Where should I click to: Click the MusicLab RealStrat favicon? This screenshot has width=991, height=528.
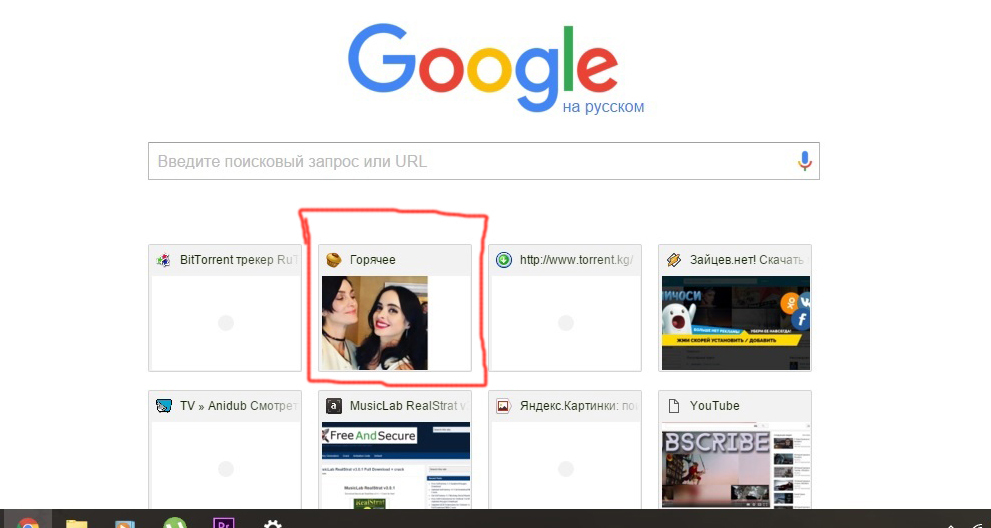(x=334, y=406)
